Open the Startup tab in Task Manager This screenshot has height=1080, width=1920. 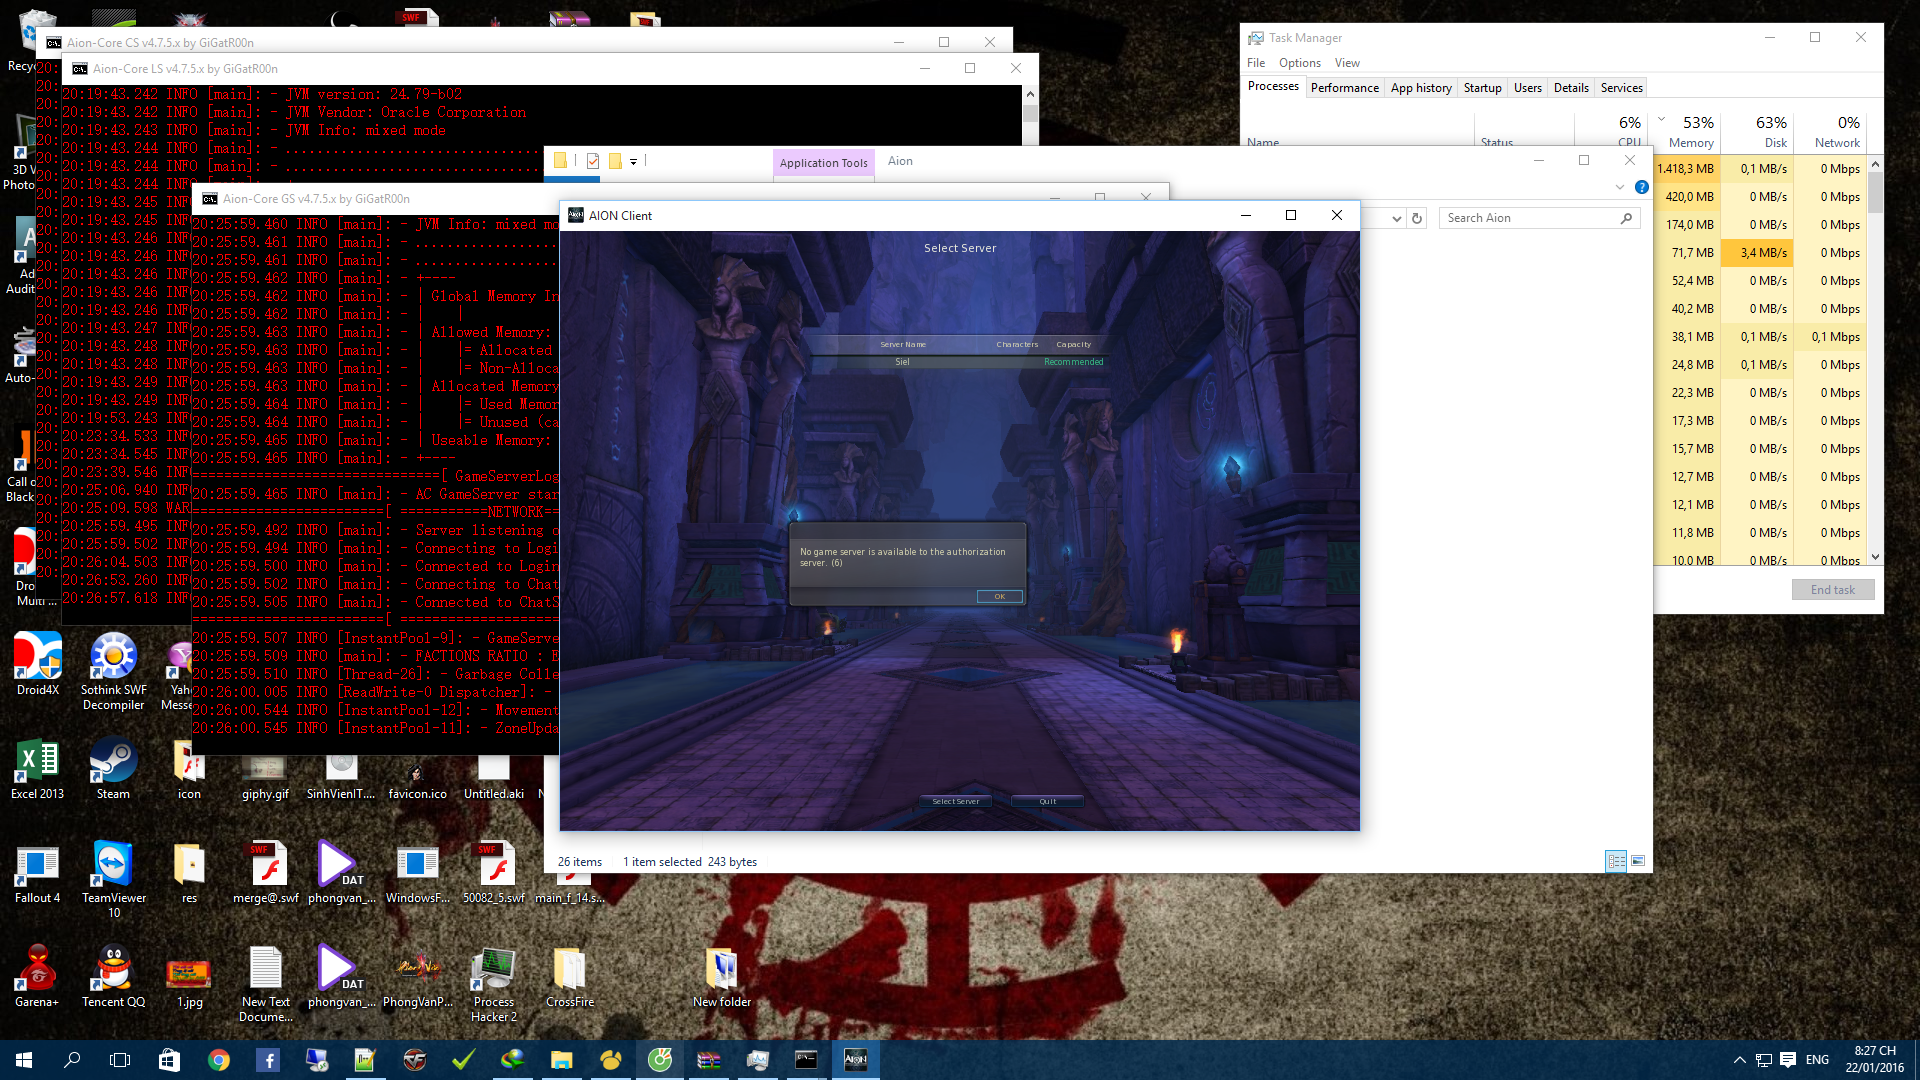[x=1481, y=87]
